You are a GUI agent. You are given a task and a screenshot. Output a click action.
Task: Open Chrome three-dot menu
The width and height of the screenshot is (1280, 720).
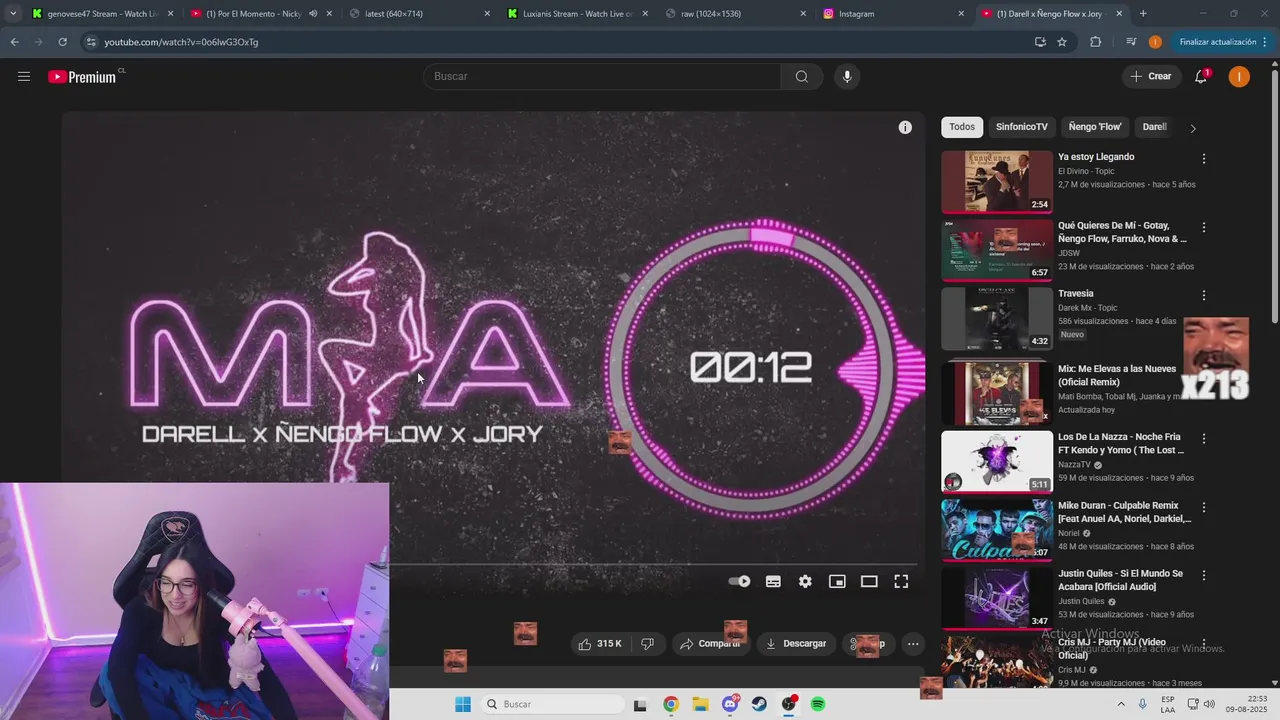pyautogui.click(x=1265, y=42)
